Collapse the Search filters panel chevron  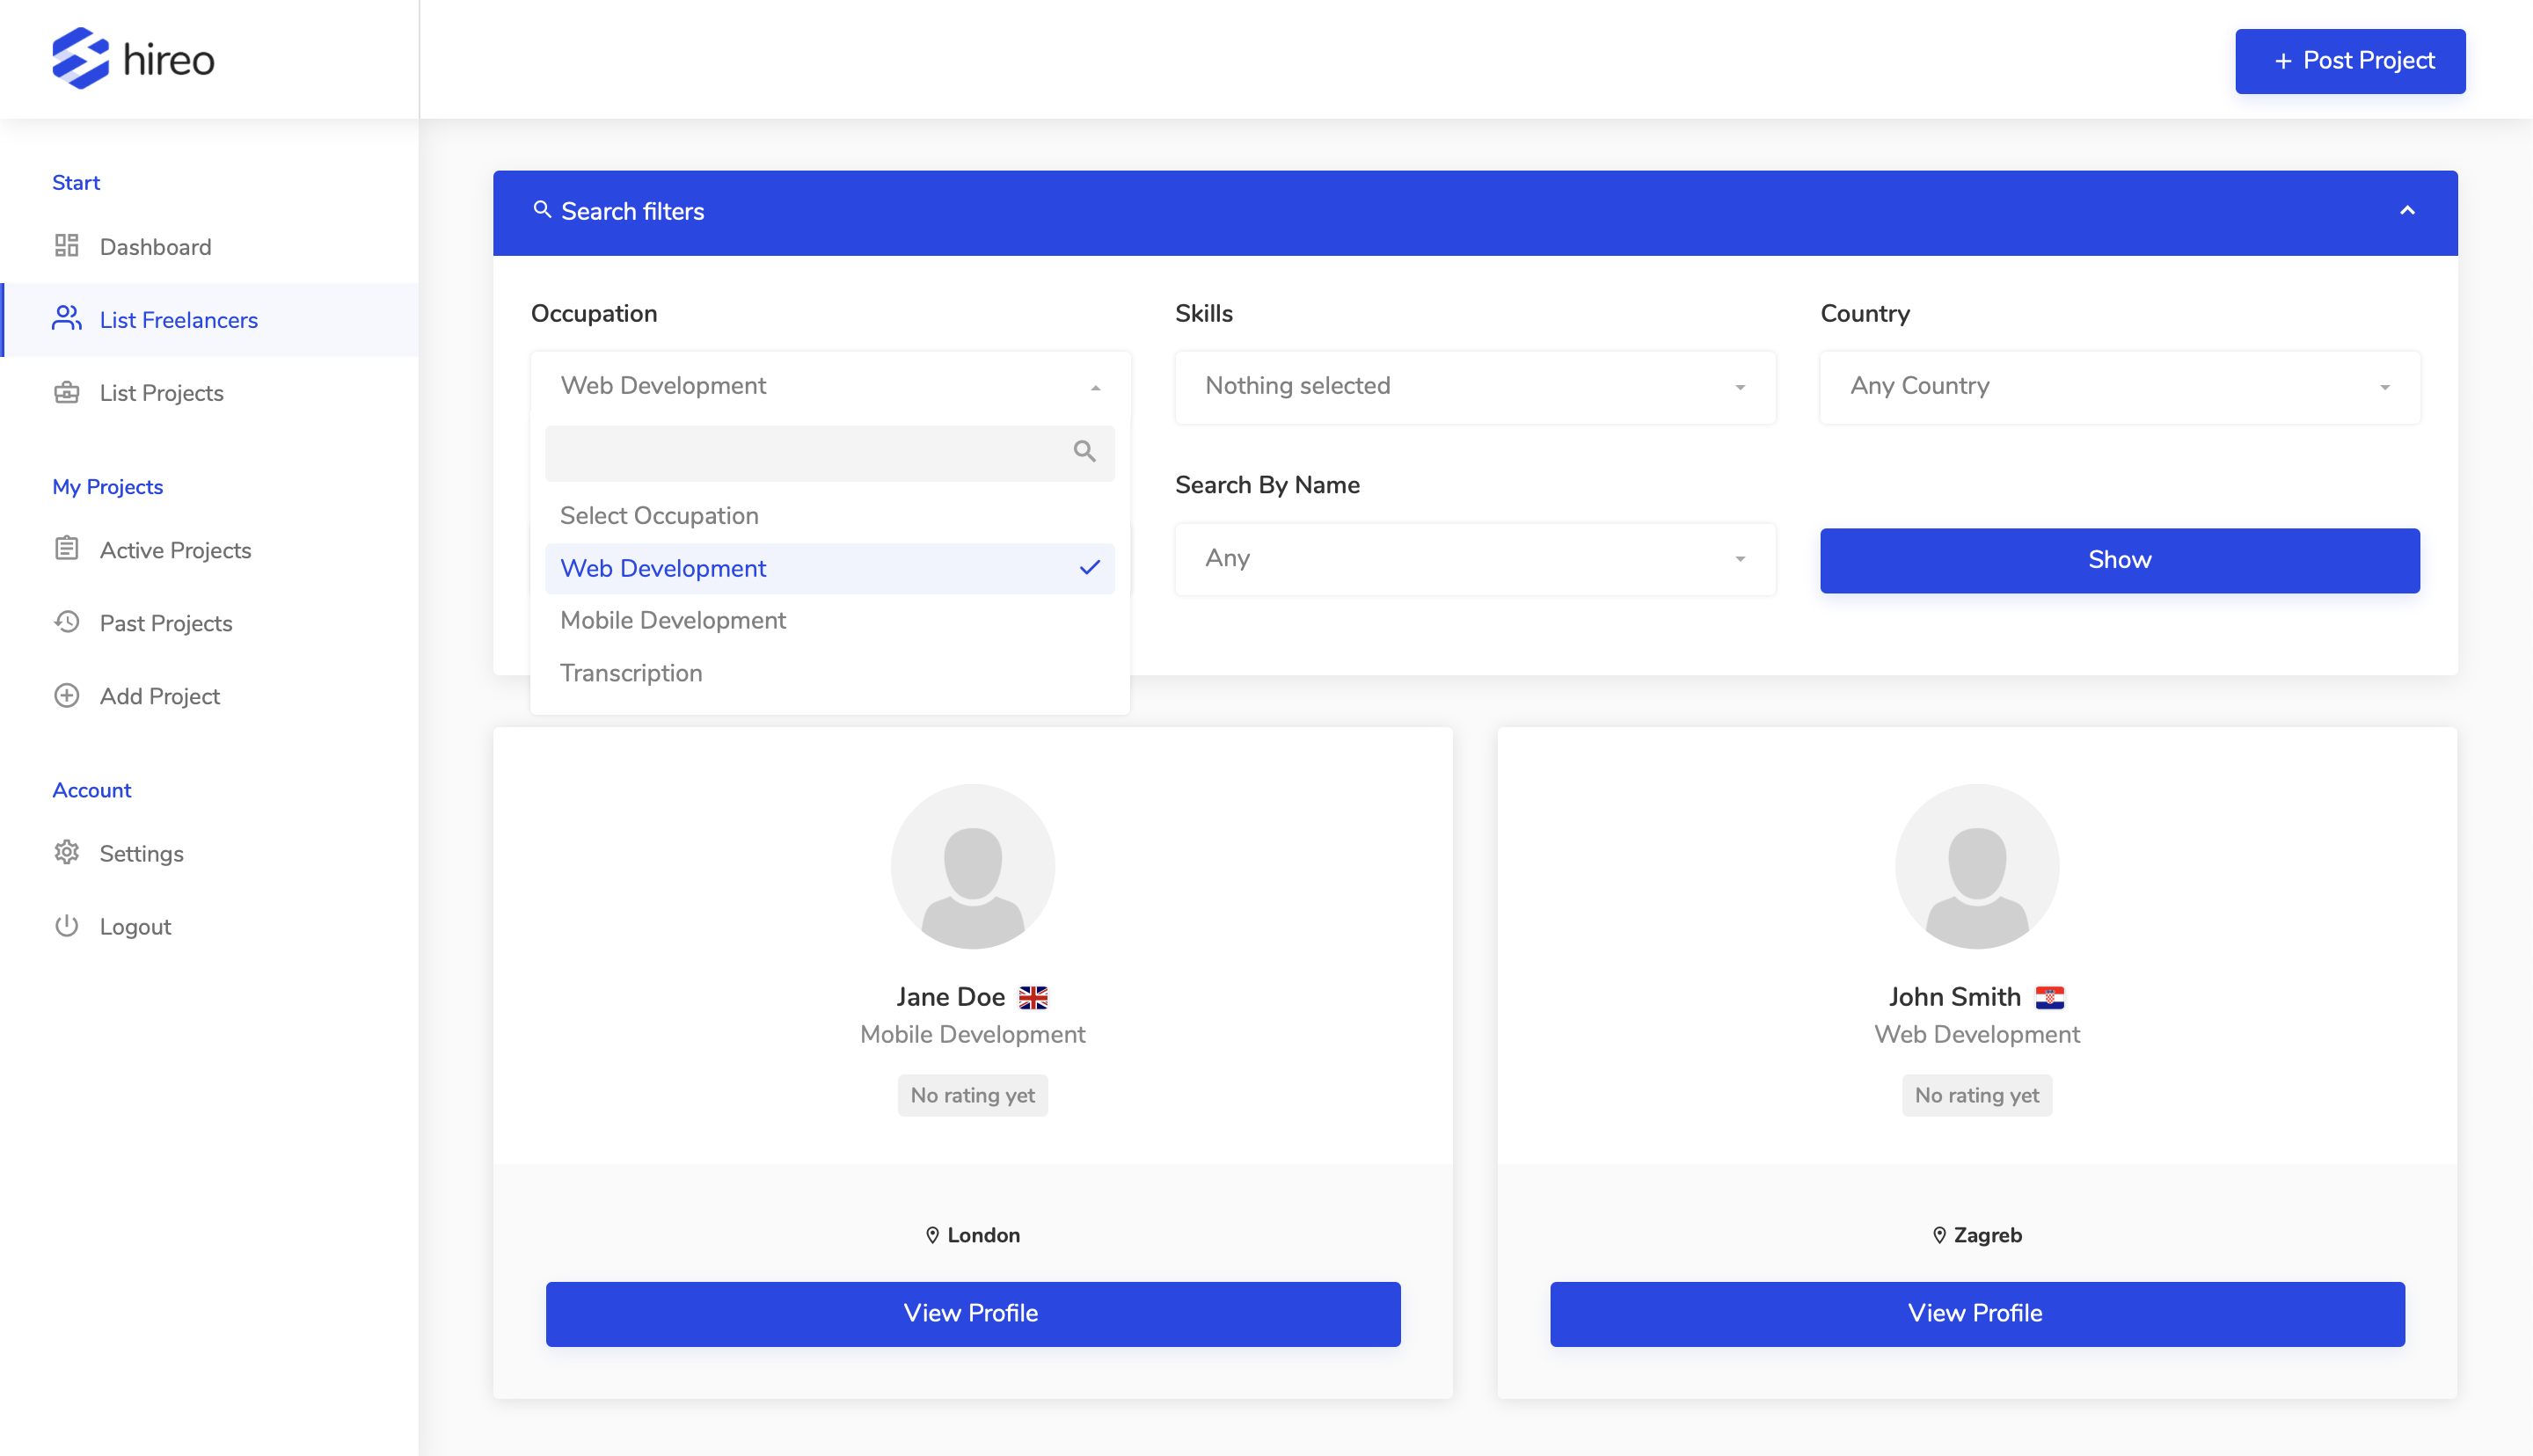(x=2407, y=211)
